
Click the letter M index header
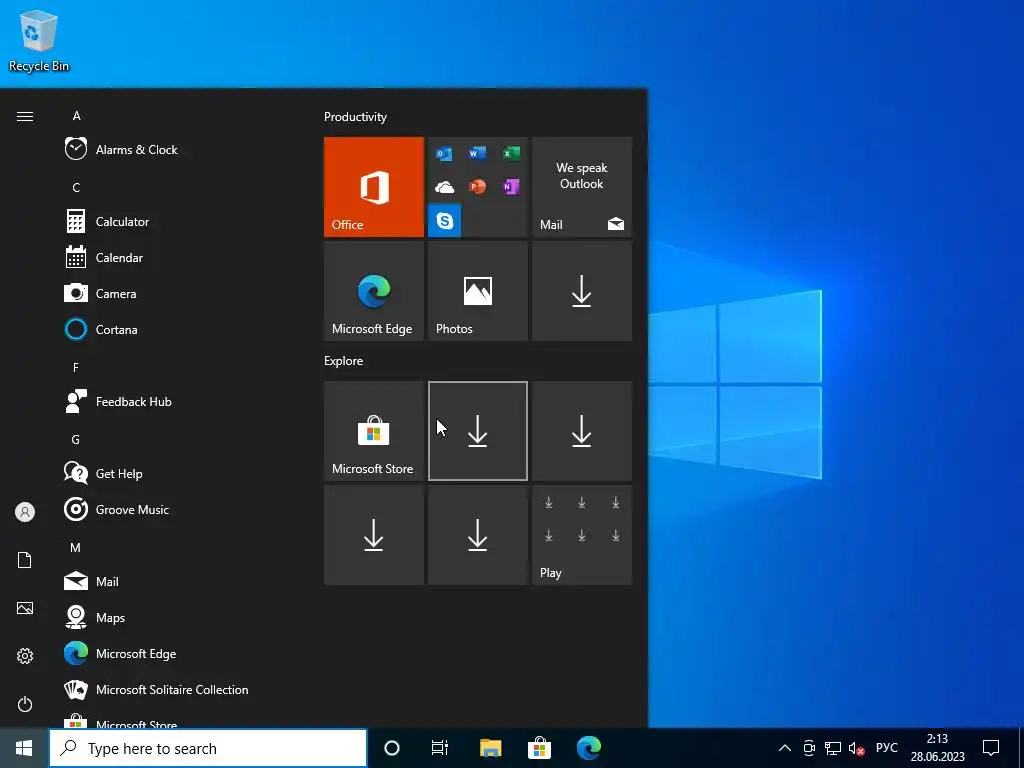coord(76,547)
